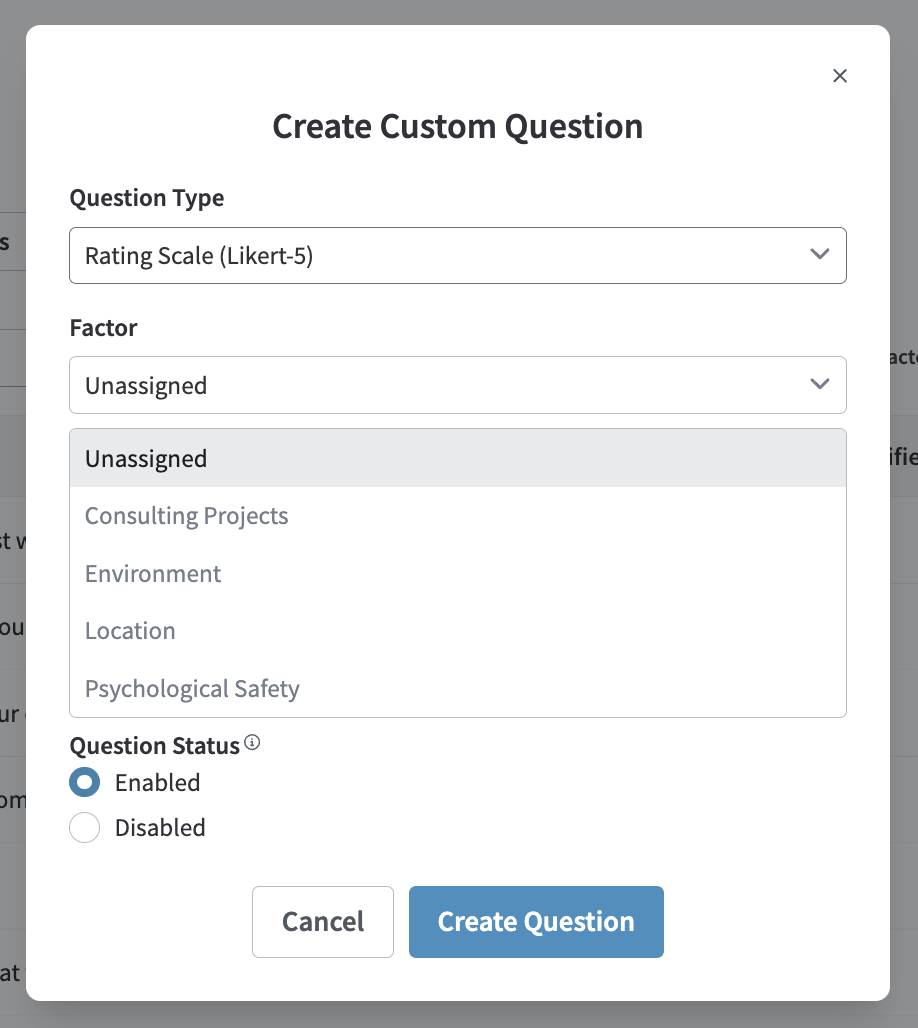Open the Question Type dropdown
The width and height of the screenshot is (918, 1028).
pos(457,256)
